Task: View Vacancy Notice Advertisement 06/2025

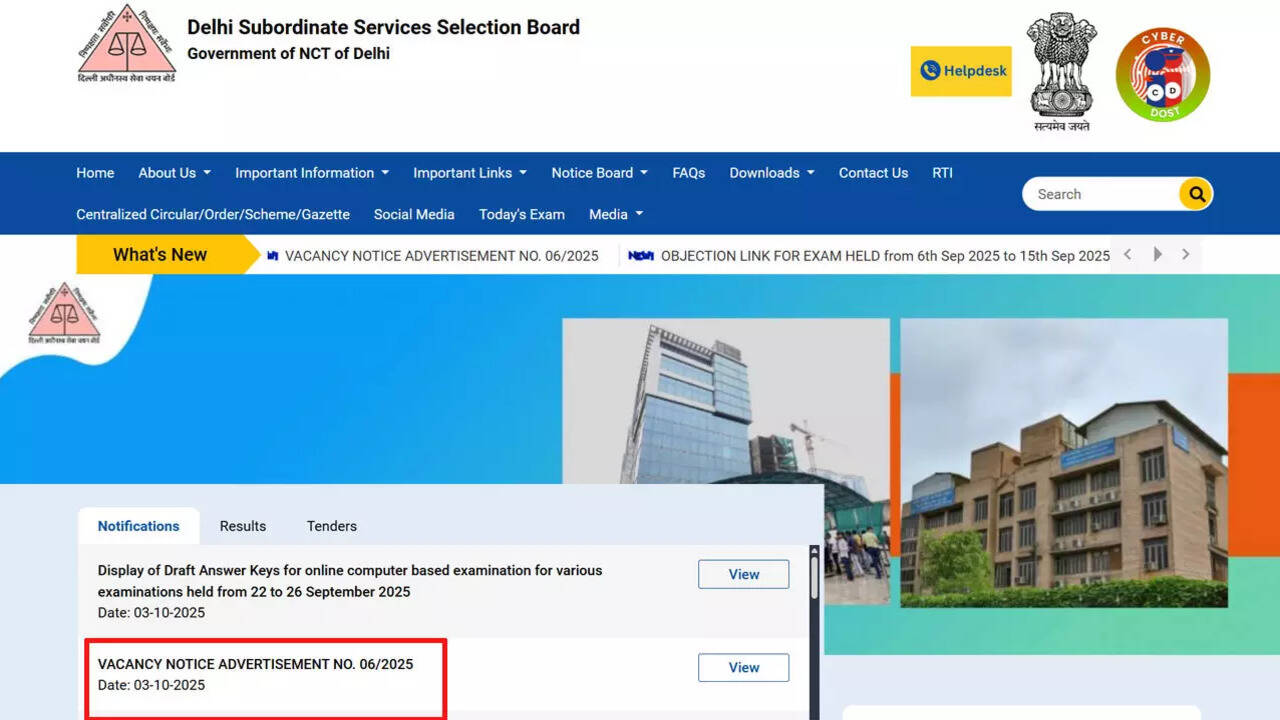Action: click(743, 667)
